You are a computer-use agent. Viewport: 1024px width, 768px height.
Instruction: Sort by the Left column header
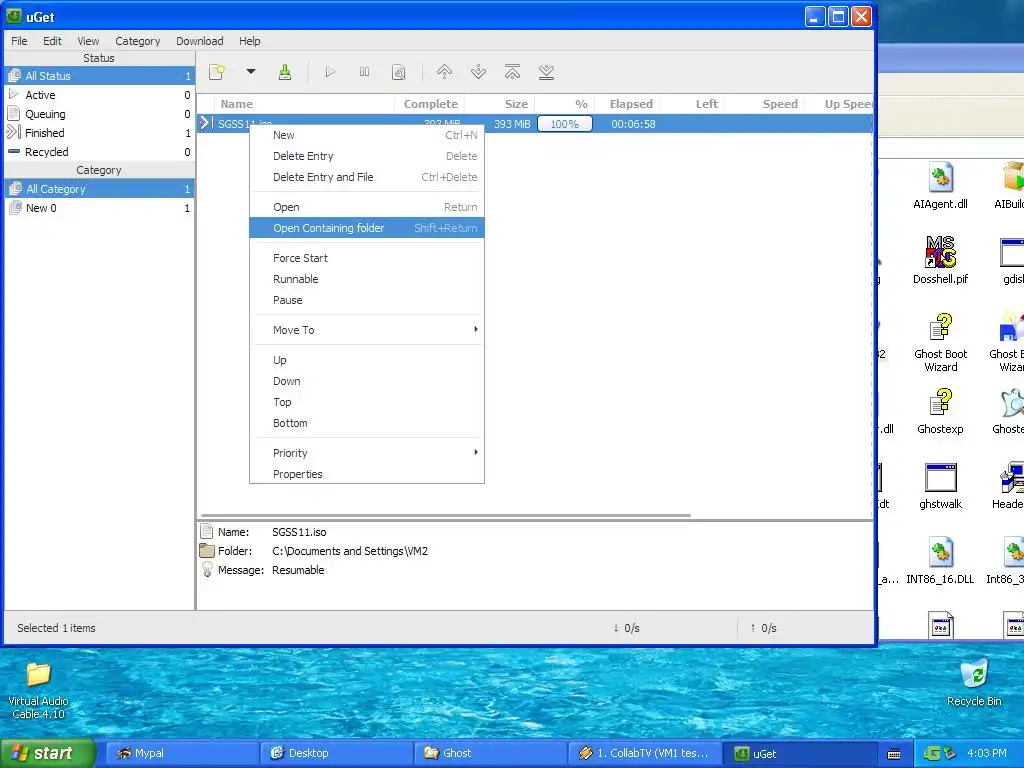(692, 104)
